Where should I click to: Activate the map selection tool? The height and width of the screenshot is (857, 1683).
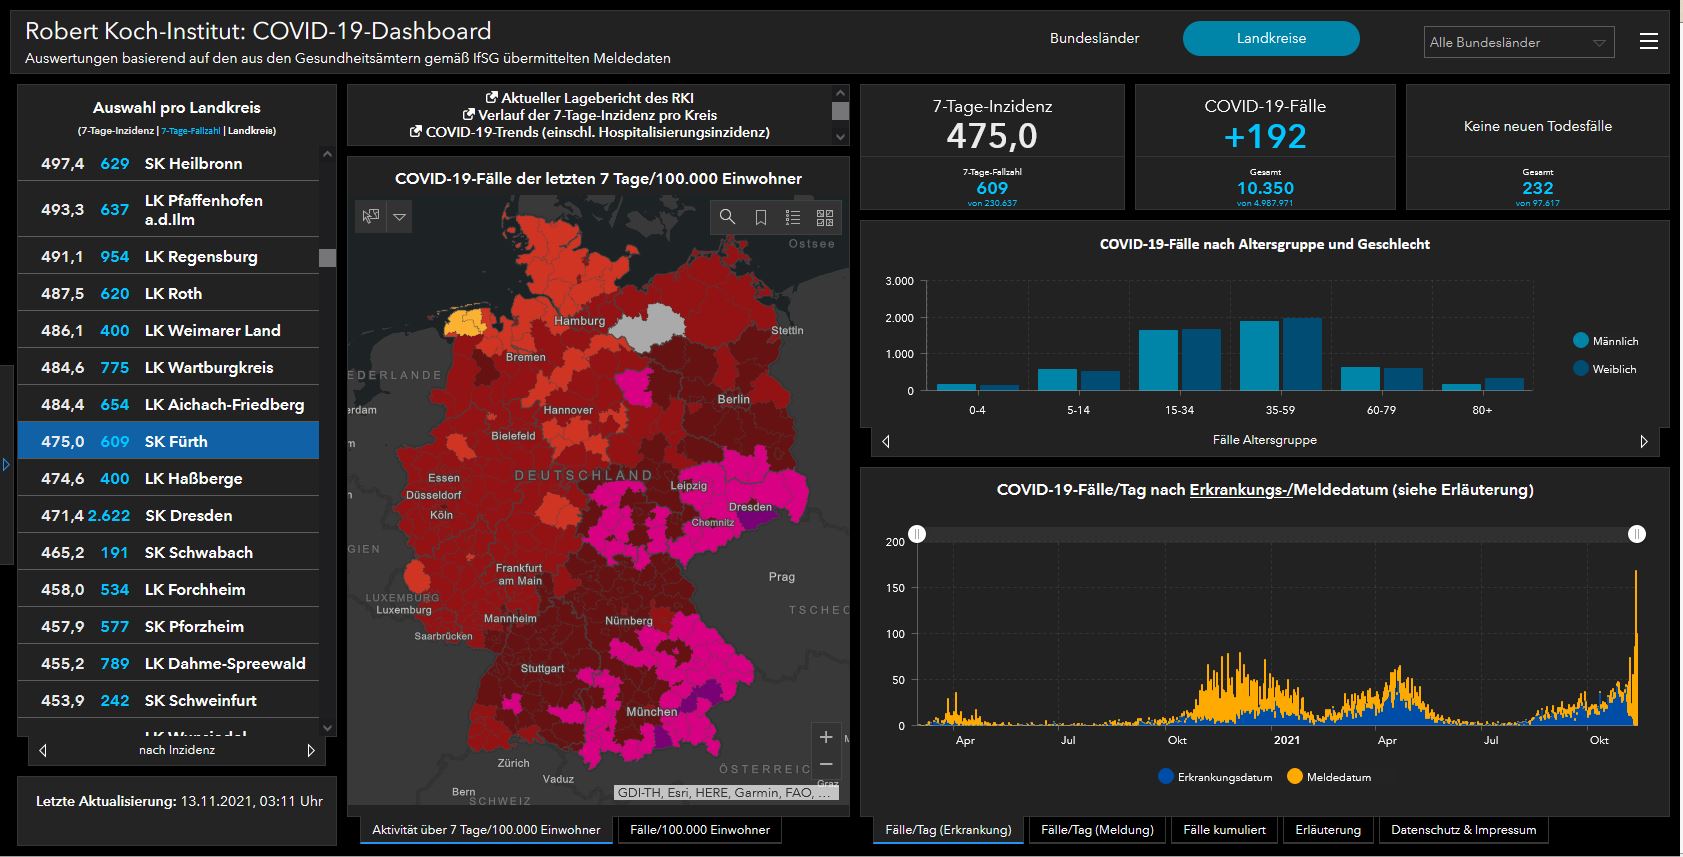coord(371,216)
